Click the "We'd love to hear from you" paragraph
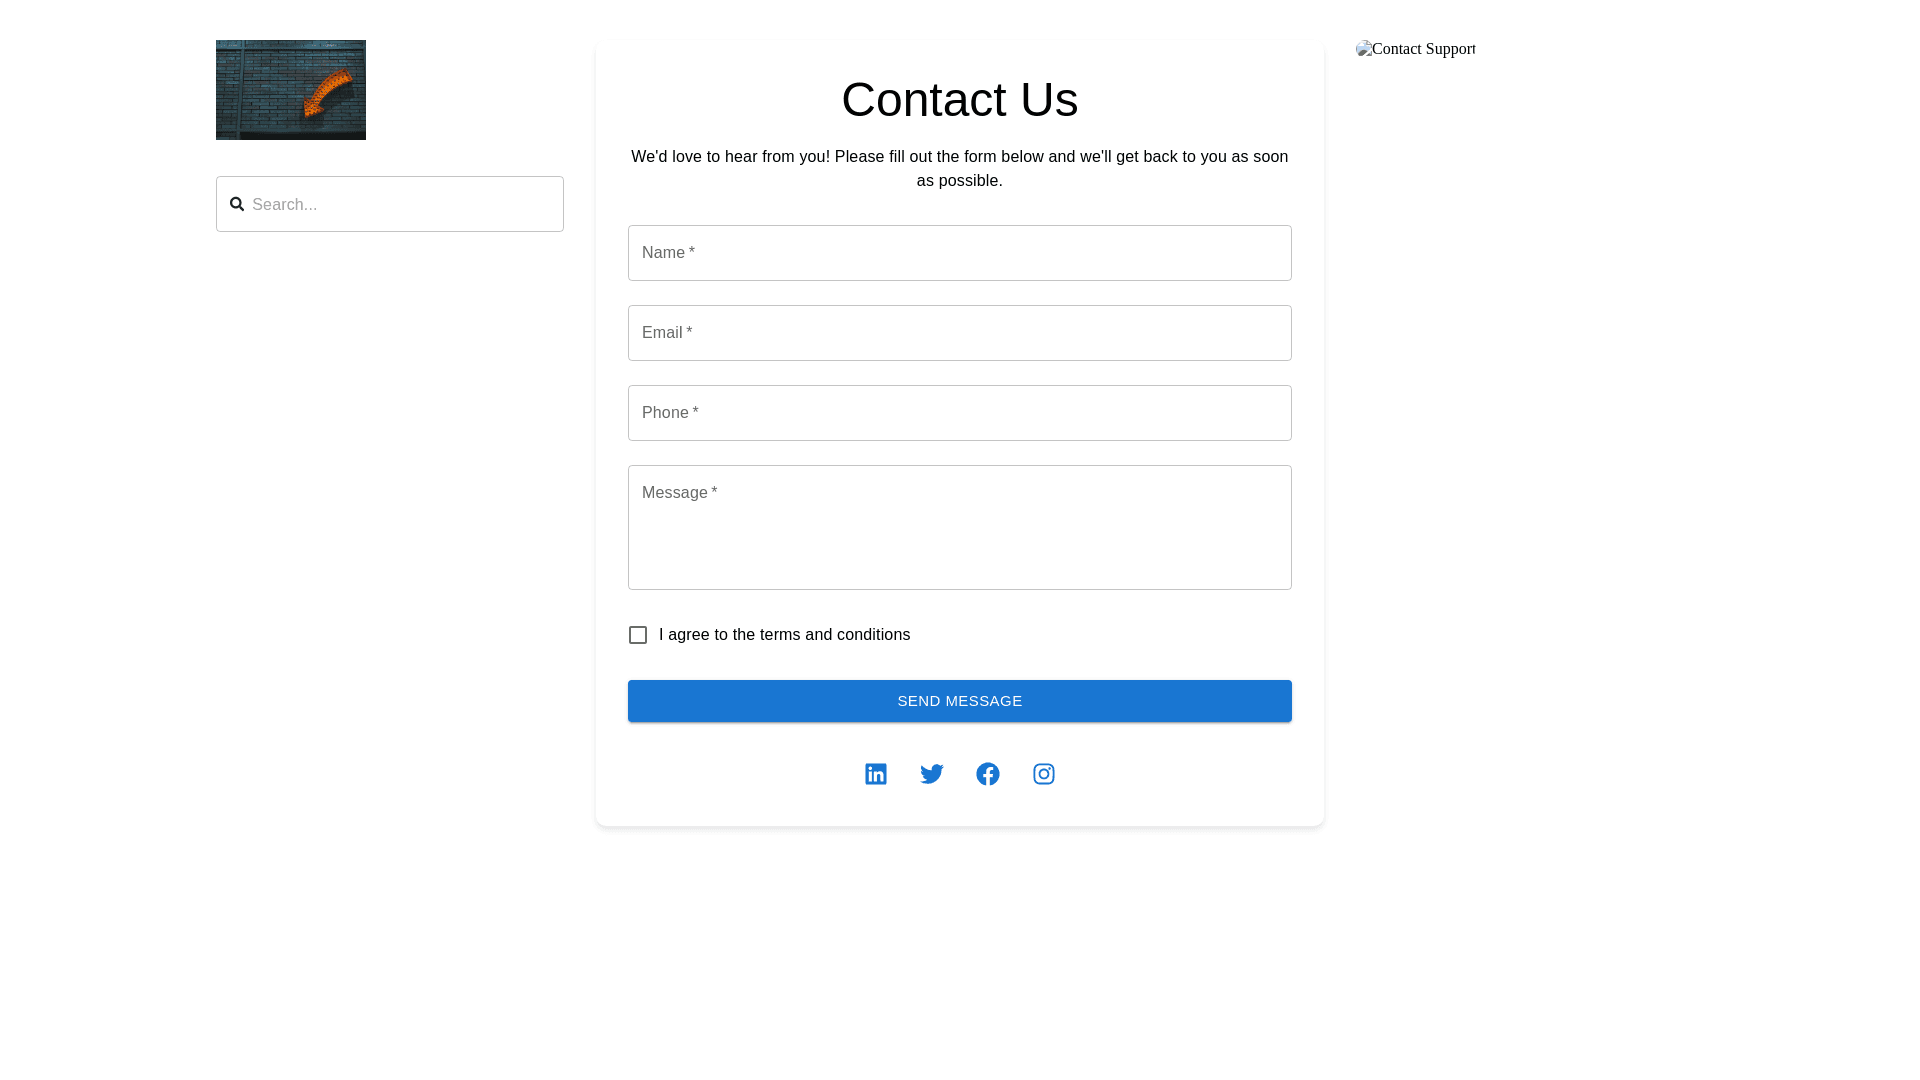The image size is (1920, 1080). point(959,168)
